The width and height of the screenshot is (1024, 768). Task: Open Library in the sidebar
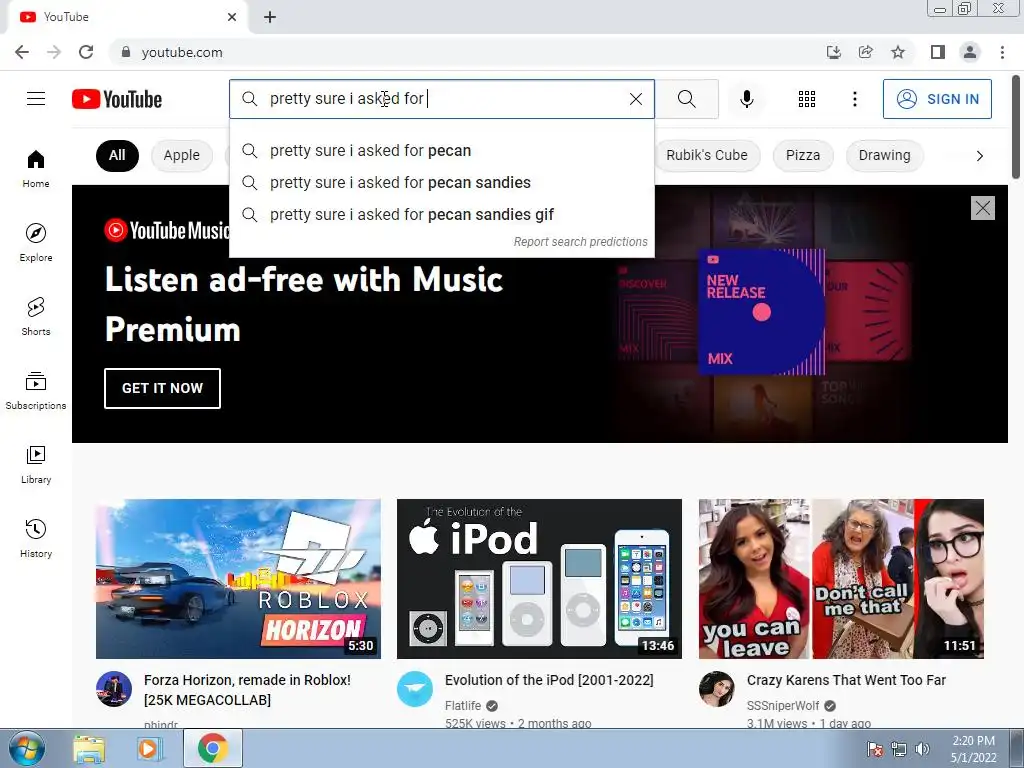pos(36,464)
